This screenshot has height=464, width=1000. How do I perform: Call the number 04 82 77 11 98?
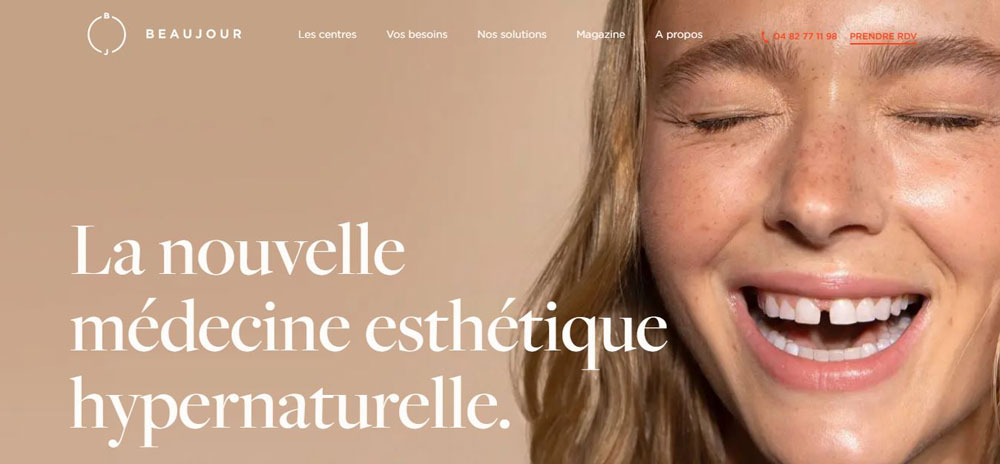805,36
